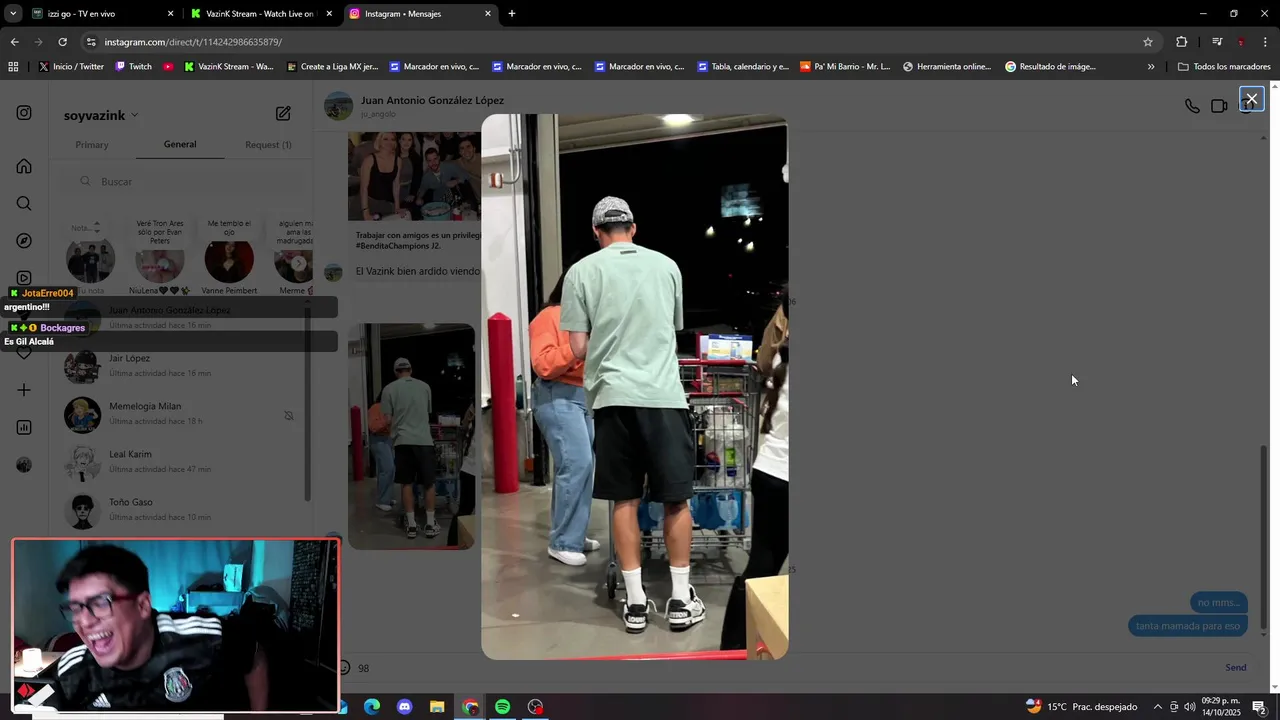Screen dimensions: 1280x720
Task: Switch to the General tab
Action: [180, 145]
